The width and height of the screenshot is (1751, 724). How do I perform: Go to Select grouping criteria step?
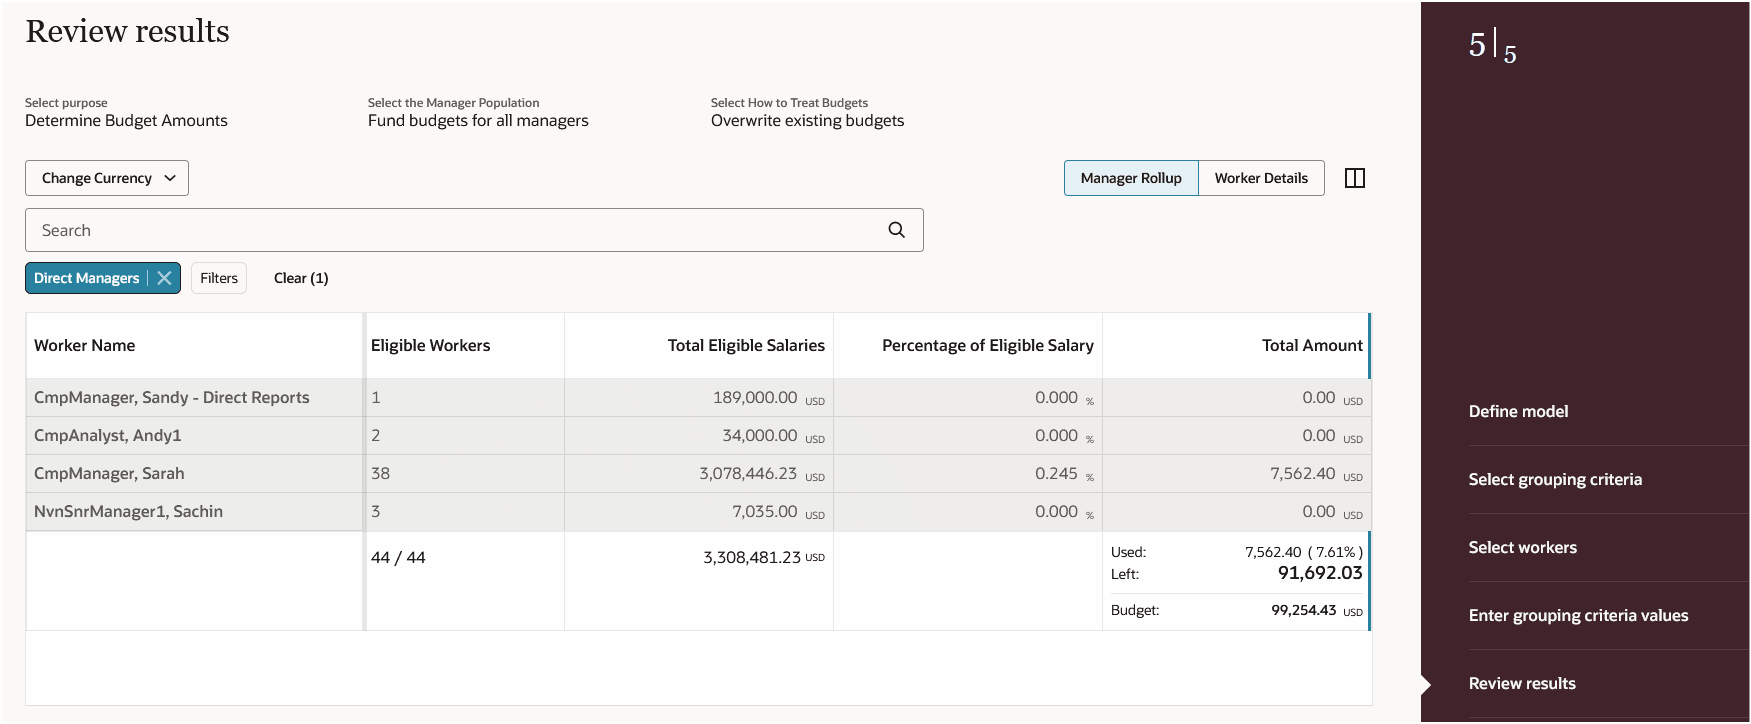(x=1555, y=479)
